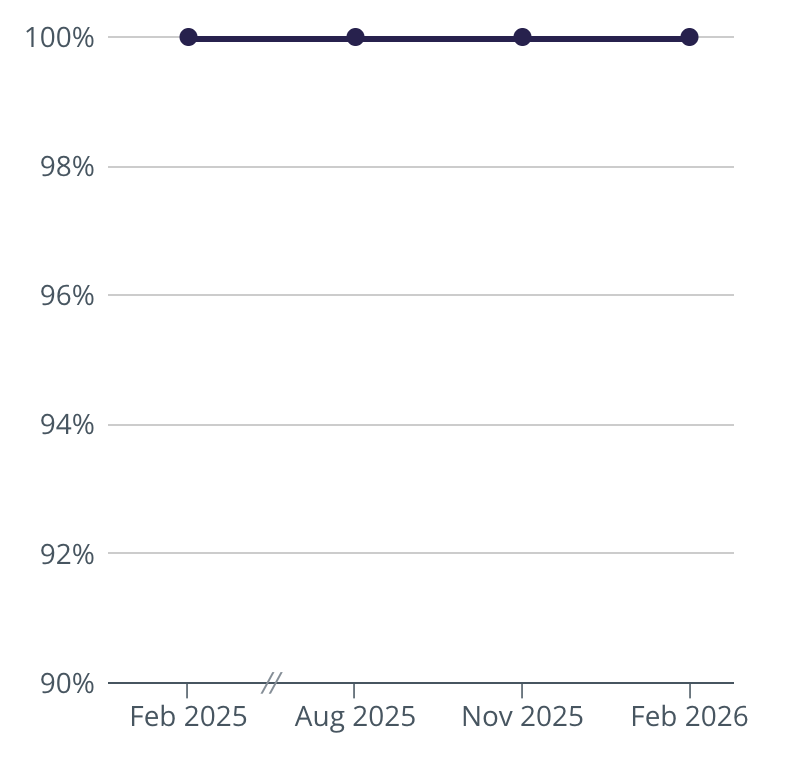Click the x-axis tick mark above Feb 2026
This screenshot has height=770, width=788.
click(x=689, y=690)
